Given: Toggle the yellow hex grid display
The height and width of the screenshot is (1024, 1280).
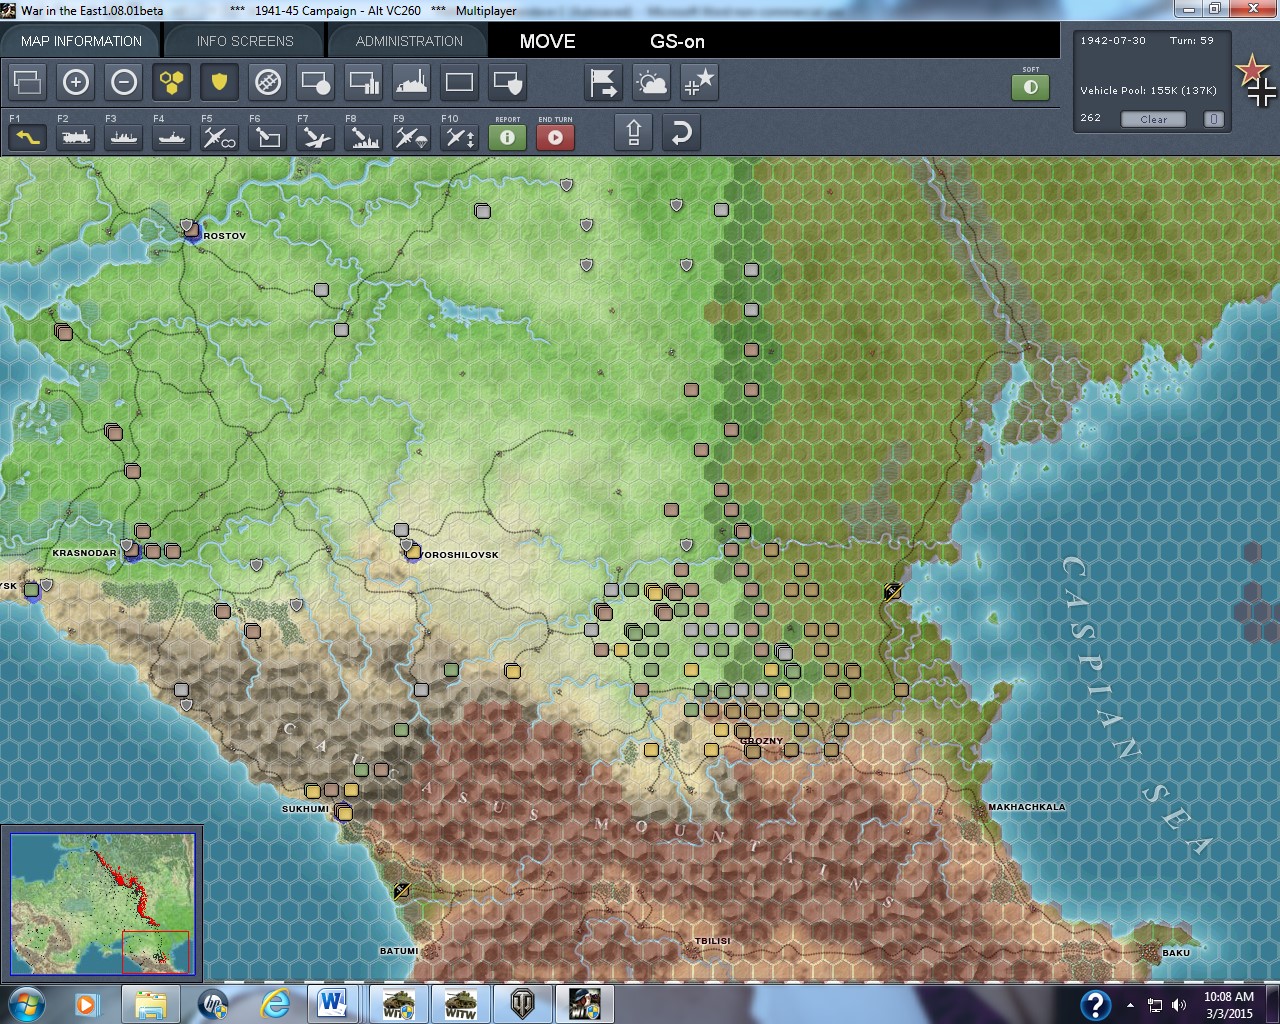Looking at the screenshot, I should [x=172, y=82].
